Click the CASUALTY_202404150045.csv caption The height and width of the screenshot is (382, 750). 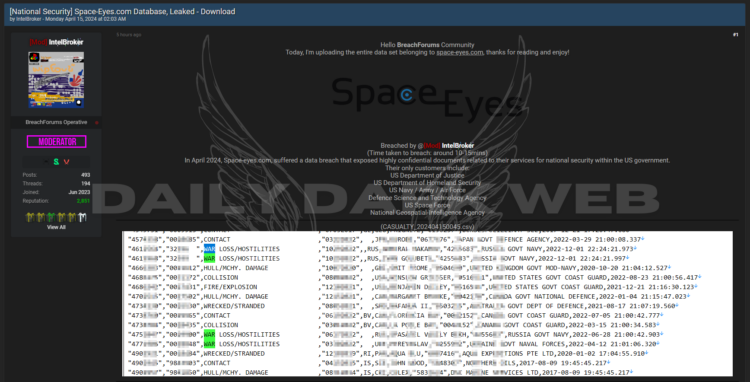click(427, 227)
